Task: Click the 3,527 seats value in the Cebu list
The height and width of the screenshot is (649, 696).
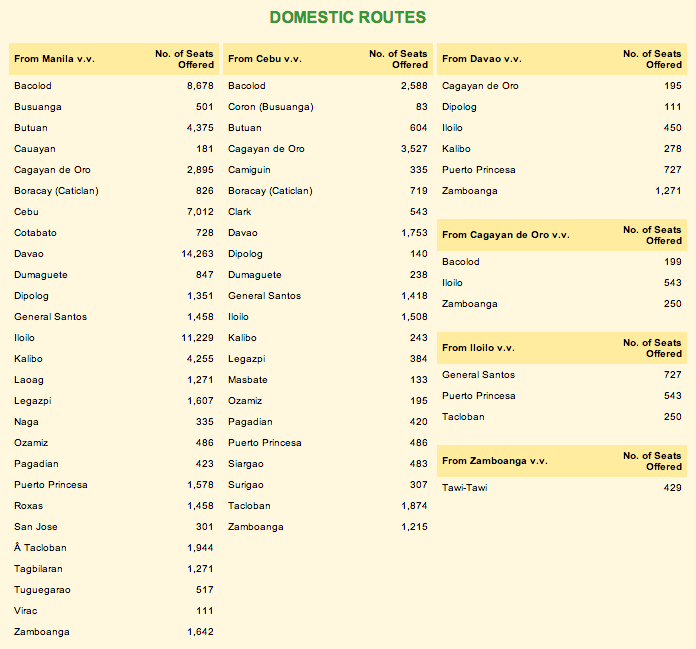Action: pyautogui.click(x=414, y=149)
